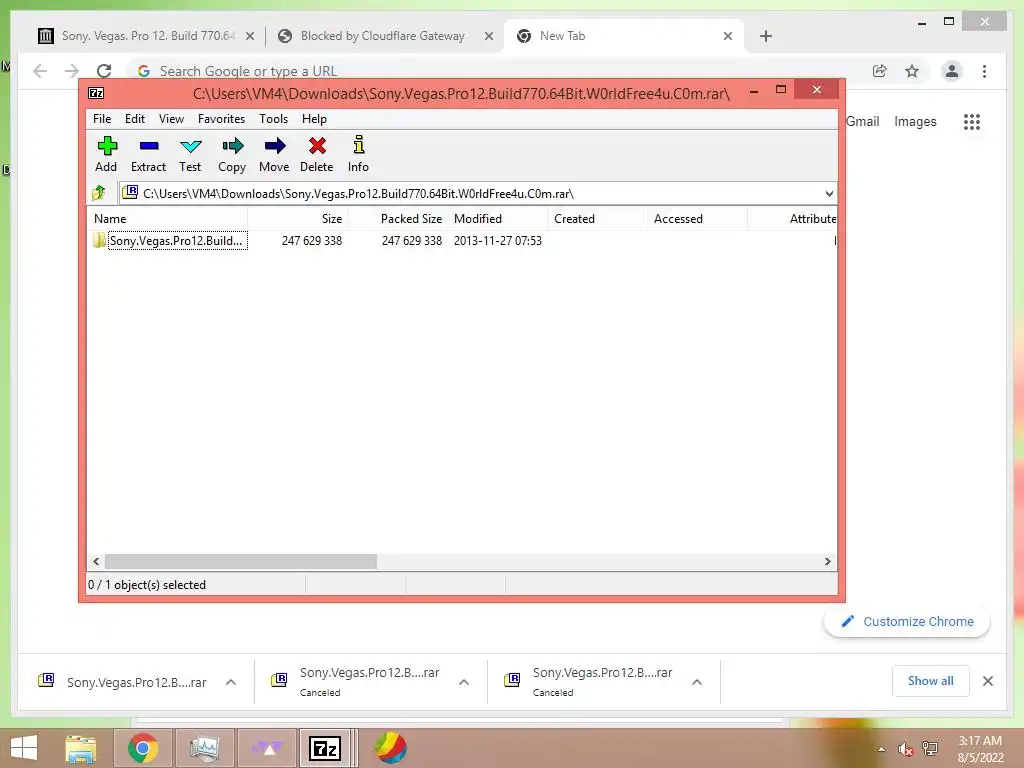Open the system monitor taskbar icon
The width and height of the screenshot is (1024, 768).
click(204, 748)
